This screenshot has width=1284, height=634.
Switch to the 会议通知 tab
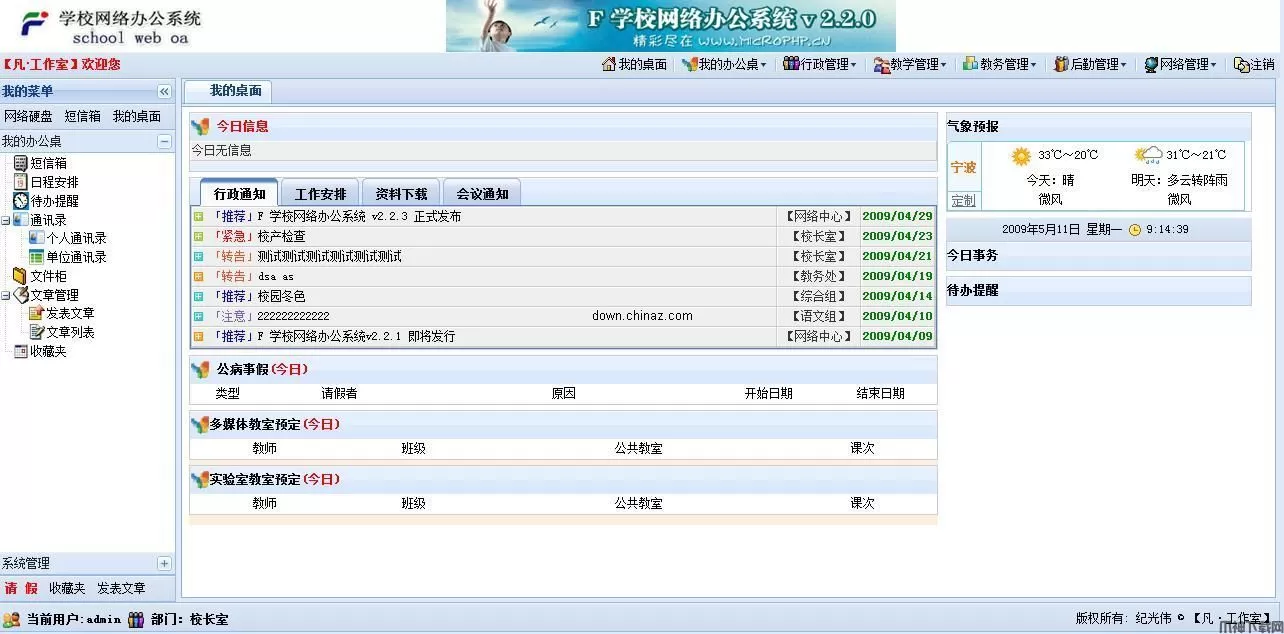click(x=482, y=192)
